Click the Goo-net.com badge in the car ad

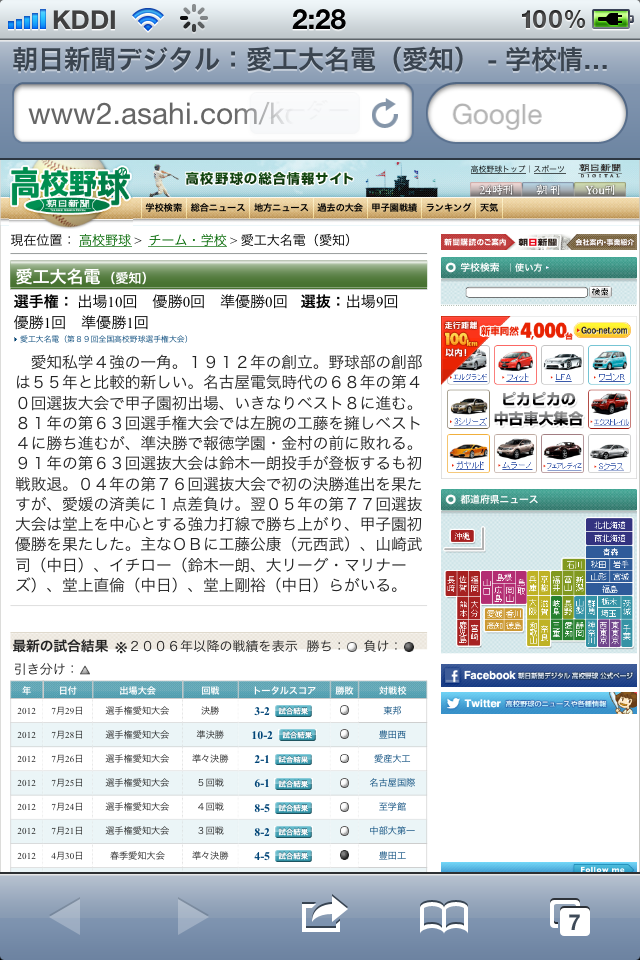coord(604,330)
